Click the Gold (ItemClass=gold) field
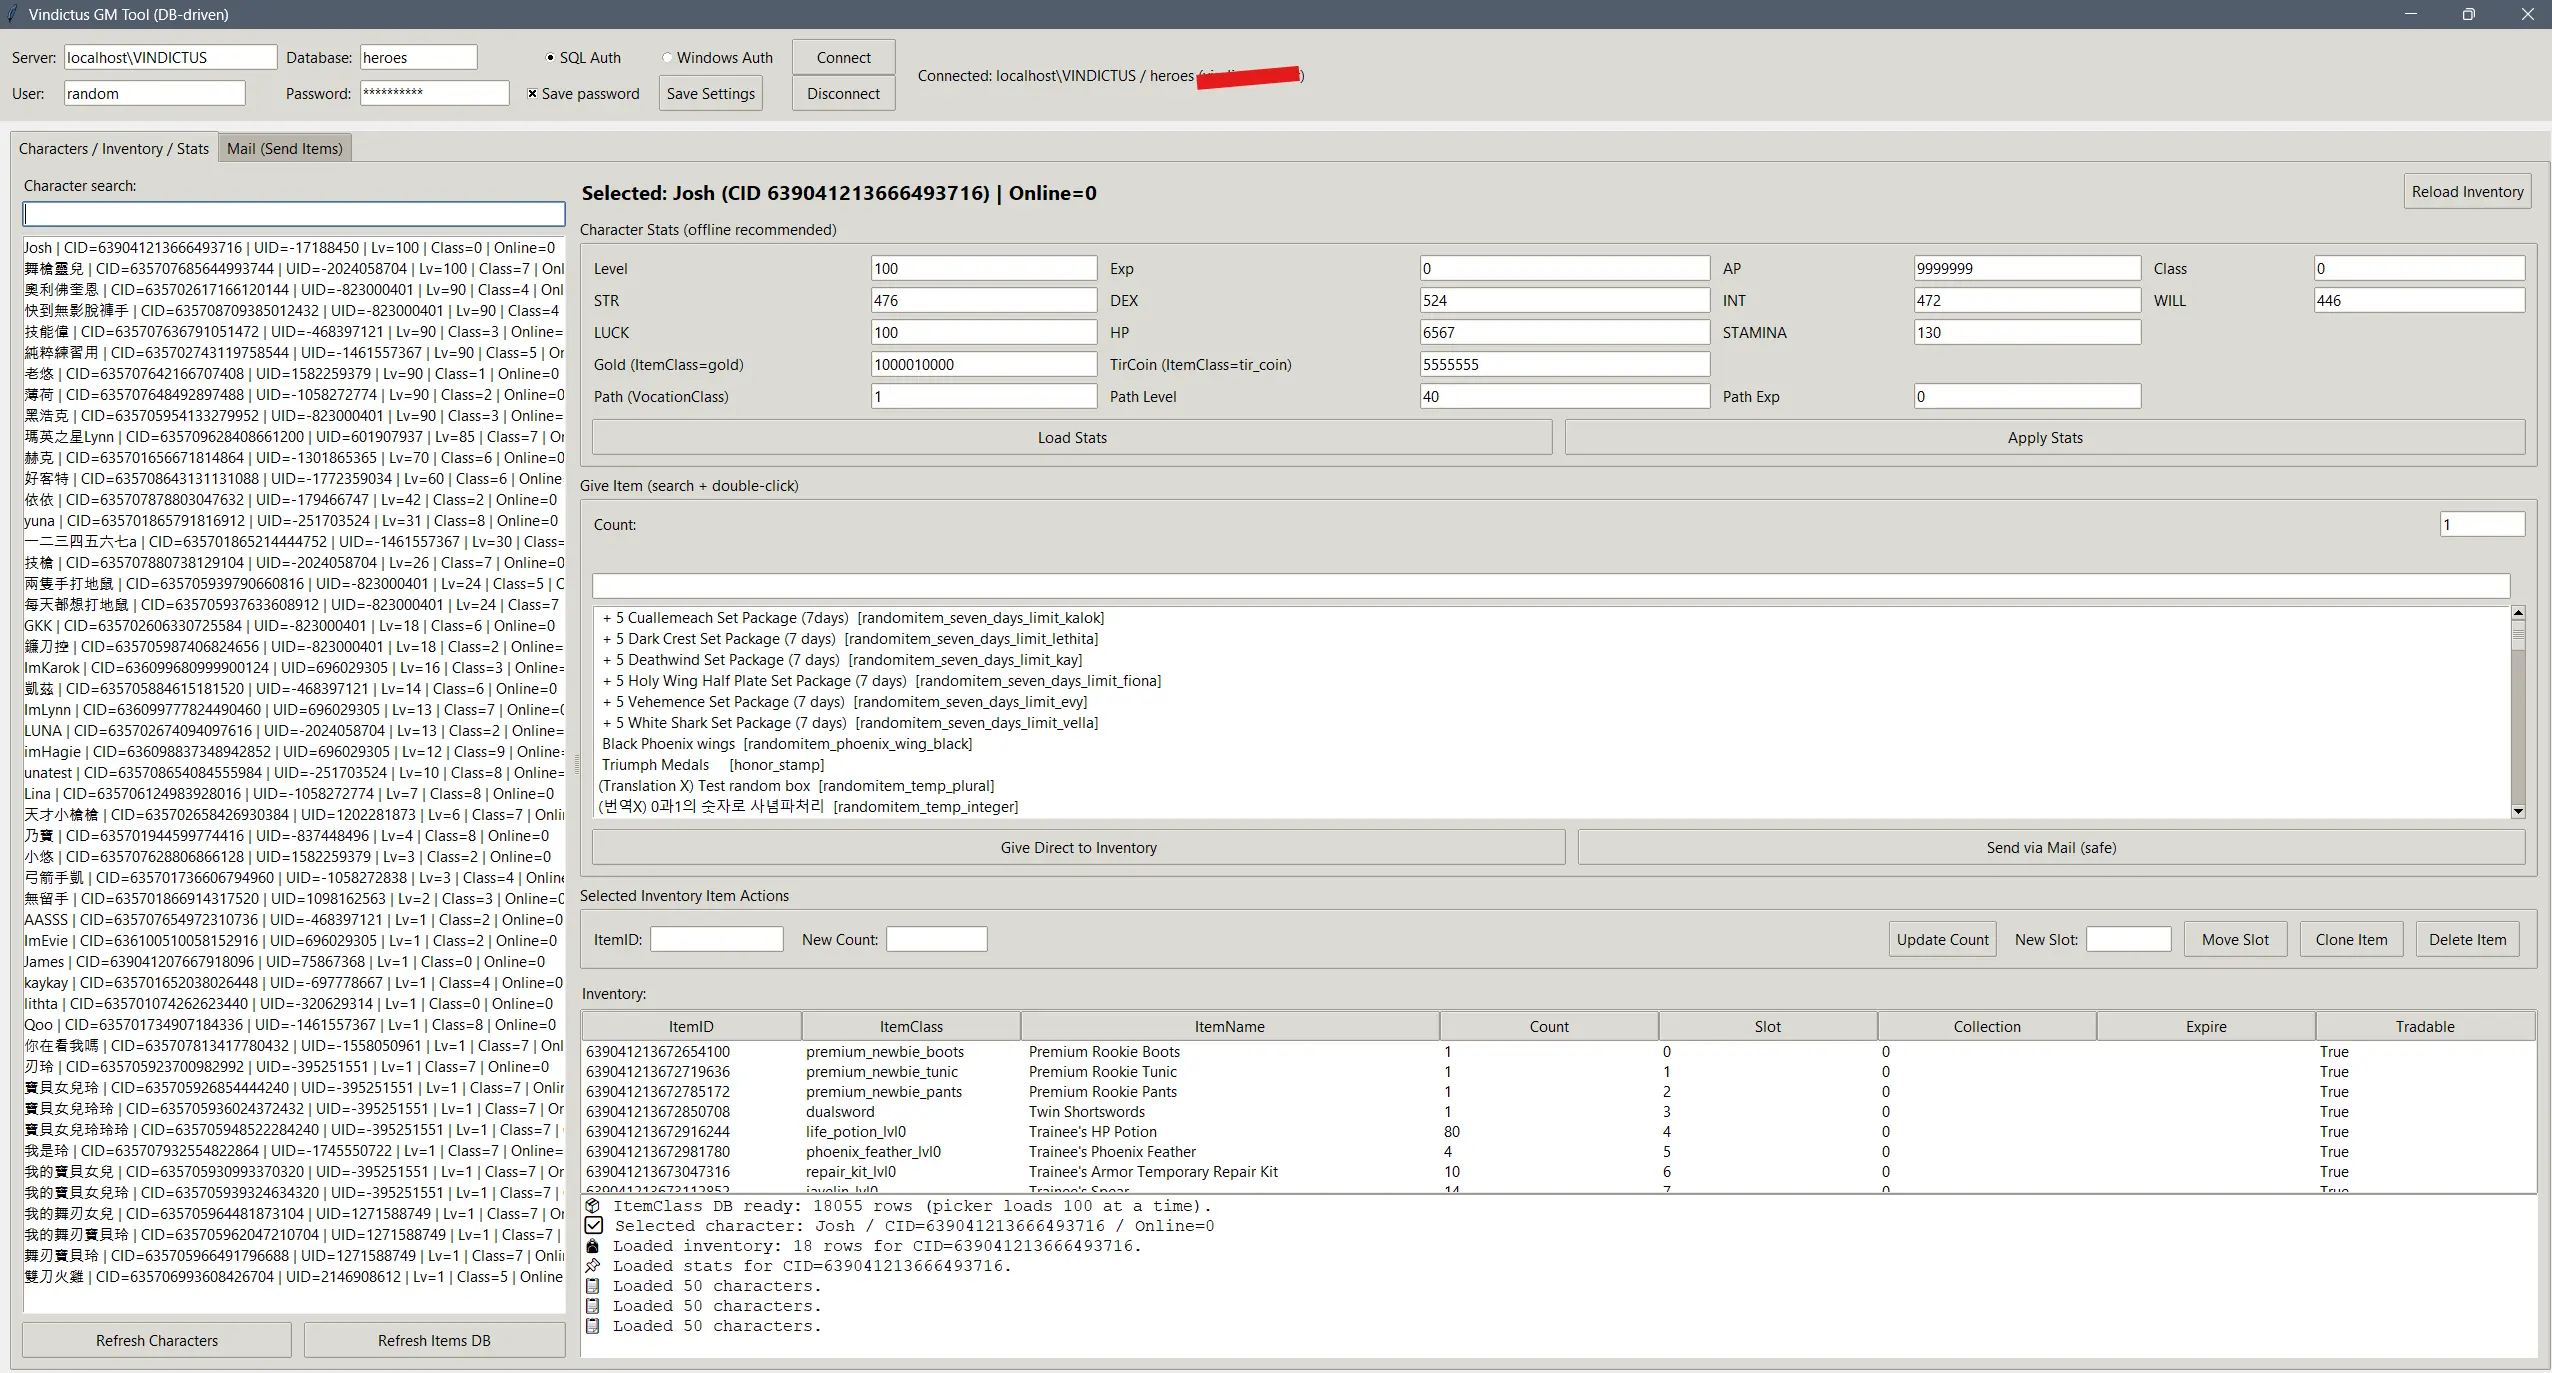This screenshot has height=1373, width=2552. [984, 365]
